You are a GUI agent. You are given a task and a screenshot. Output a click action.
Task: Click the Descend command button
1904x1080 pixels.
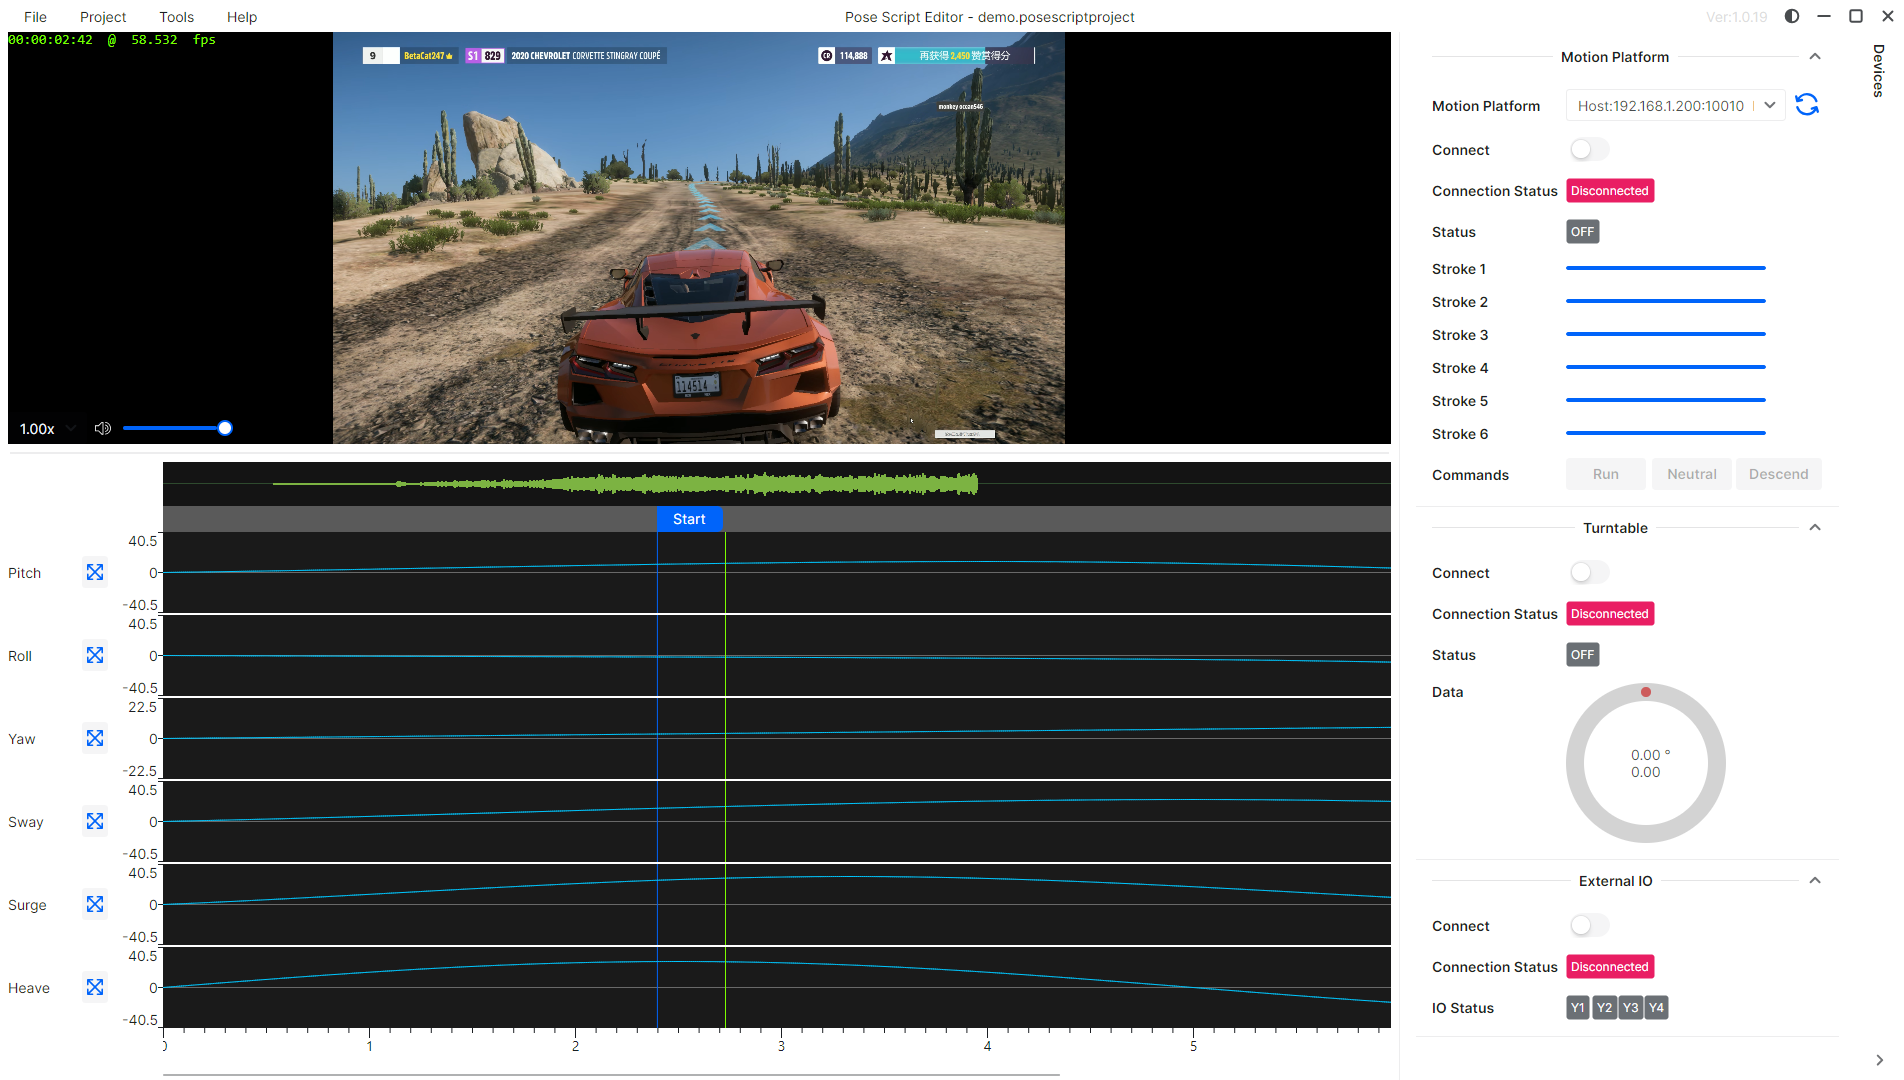pos(1778,474)
